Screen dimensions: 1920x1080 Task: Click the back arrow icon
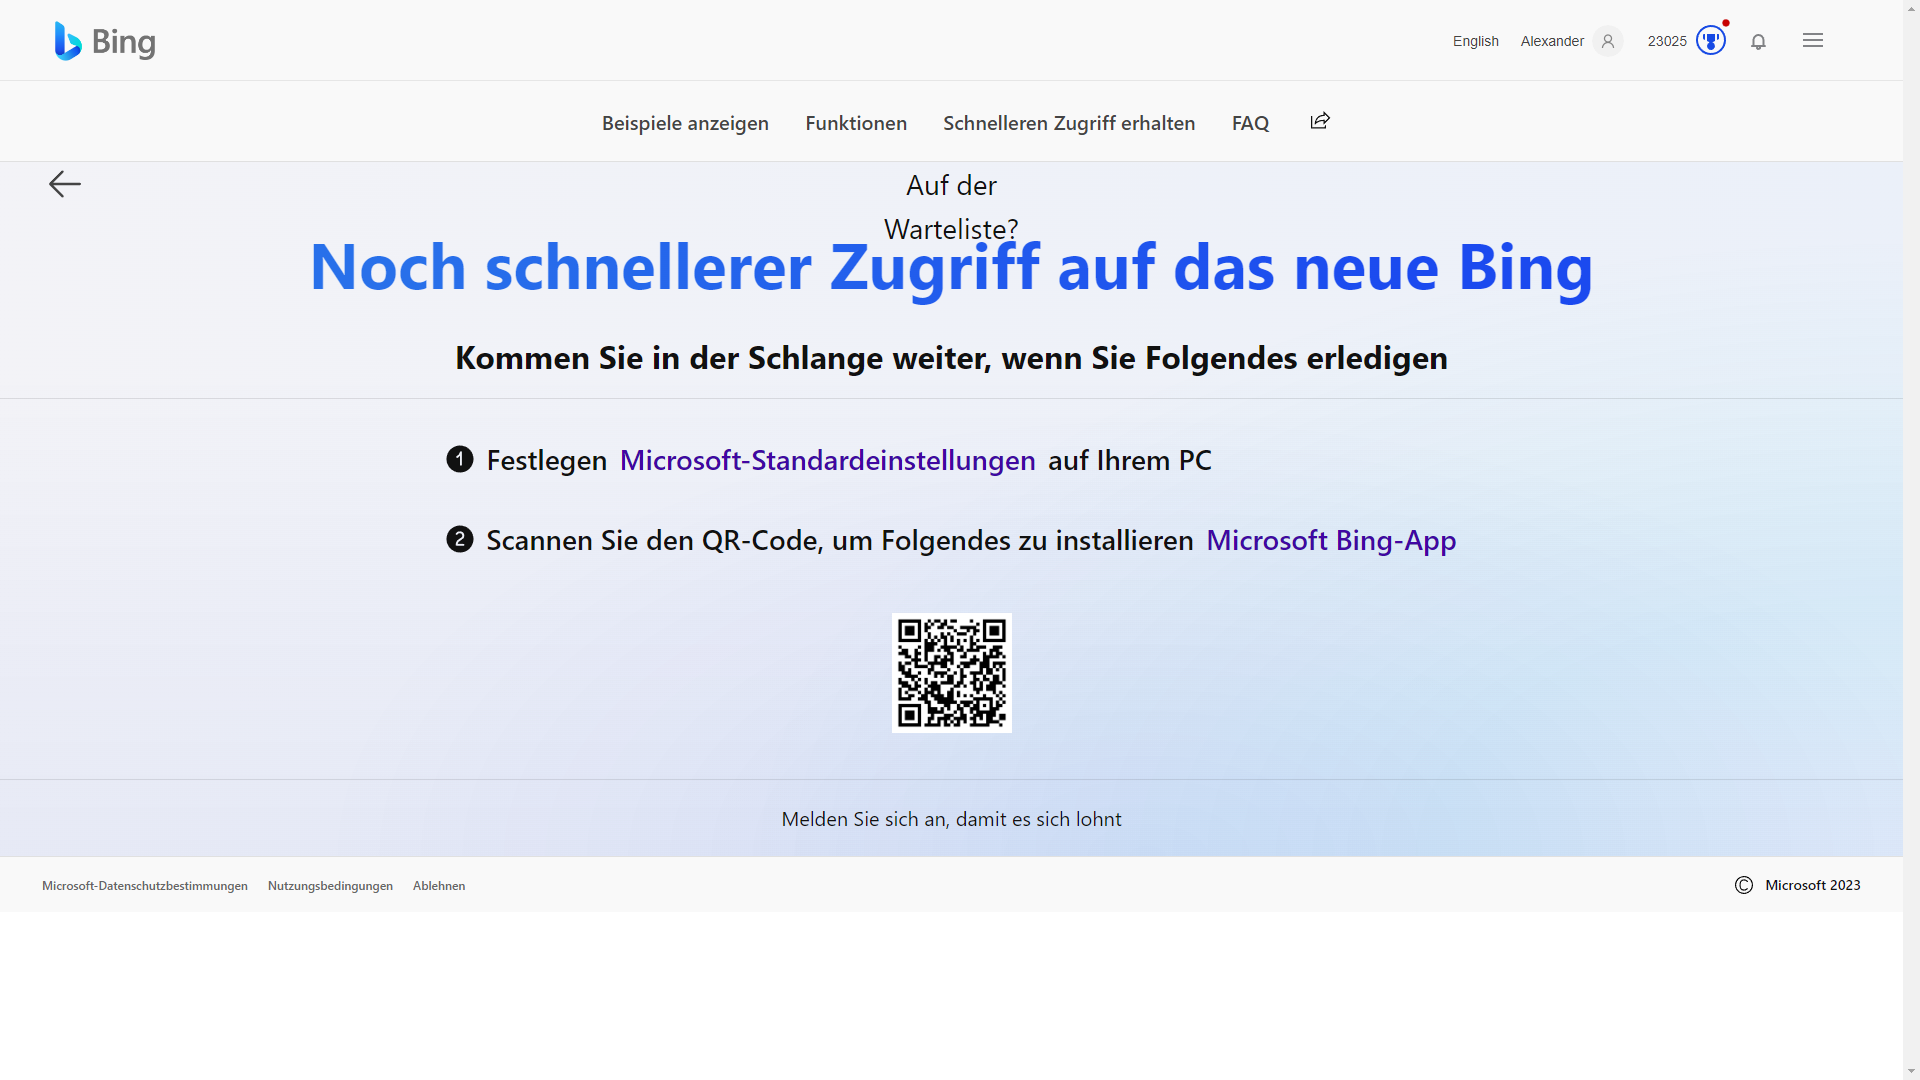click(65, 184)
